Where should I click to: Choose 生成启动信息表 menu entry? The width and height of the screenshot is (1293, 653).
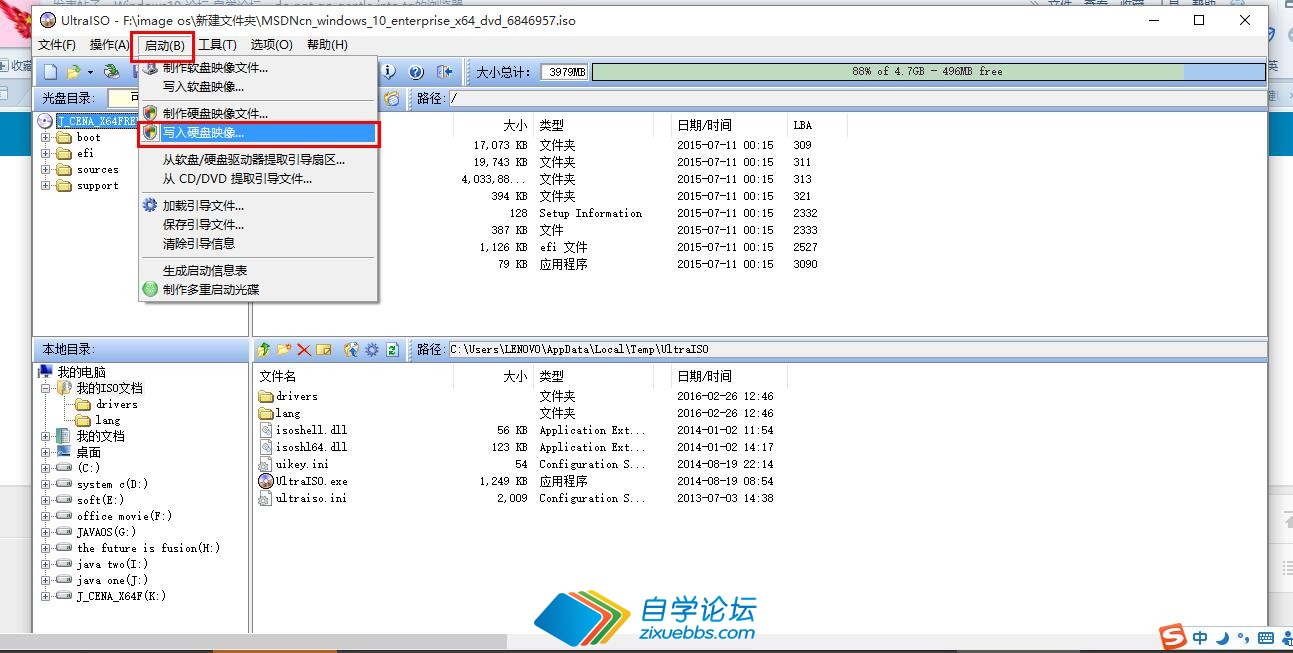click(x=258, y=270)
